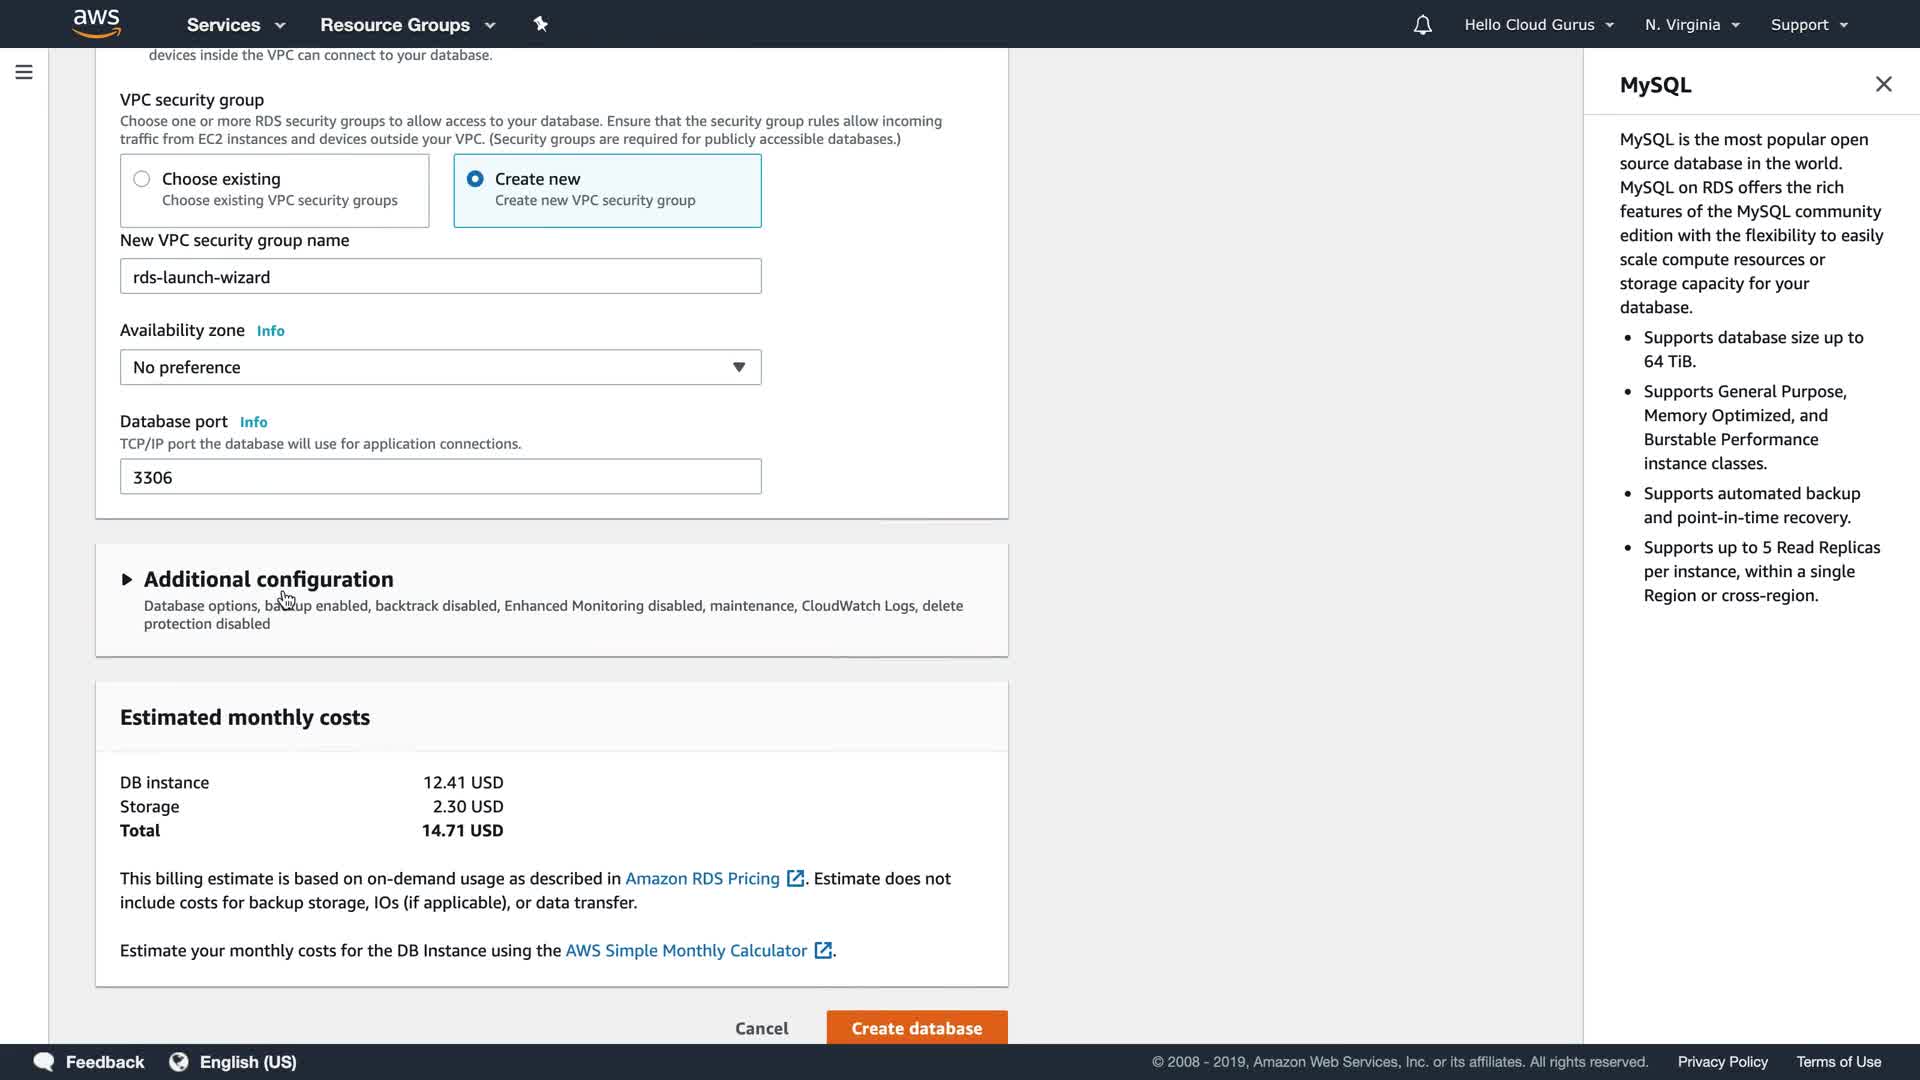The image size is (1920, 1080).
Task: Select Create new security group option
Action: [x=475, y=179]
